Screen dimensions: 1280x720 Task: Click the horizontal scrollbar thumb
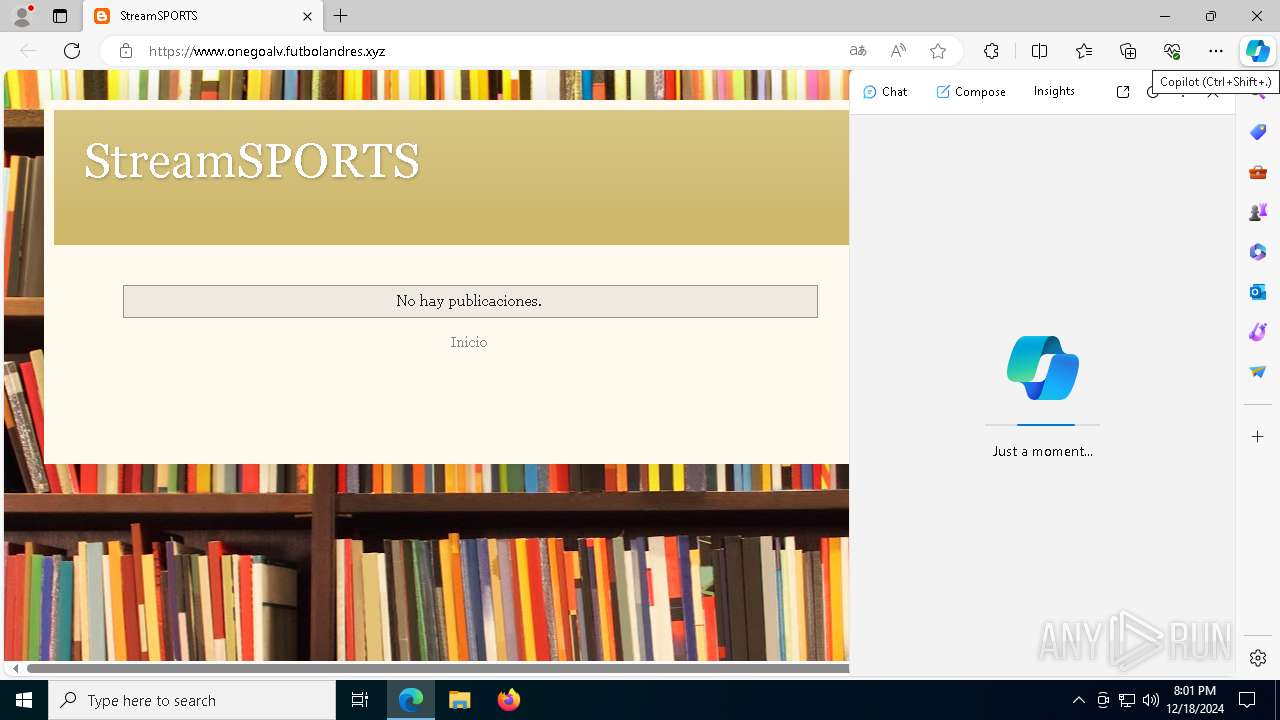point(438,668)
